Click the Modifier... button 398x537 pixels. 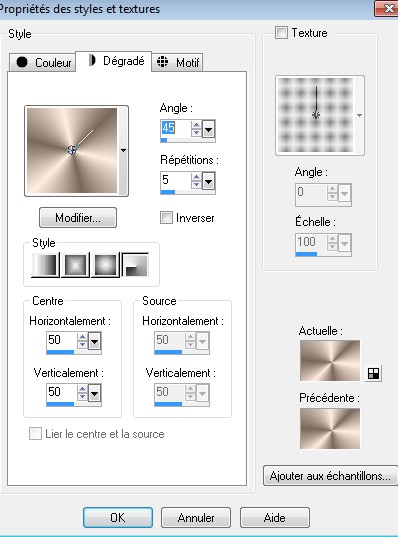[78, 217]
